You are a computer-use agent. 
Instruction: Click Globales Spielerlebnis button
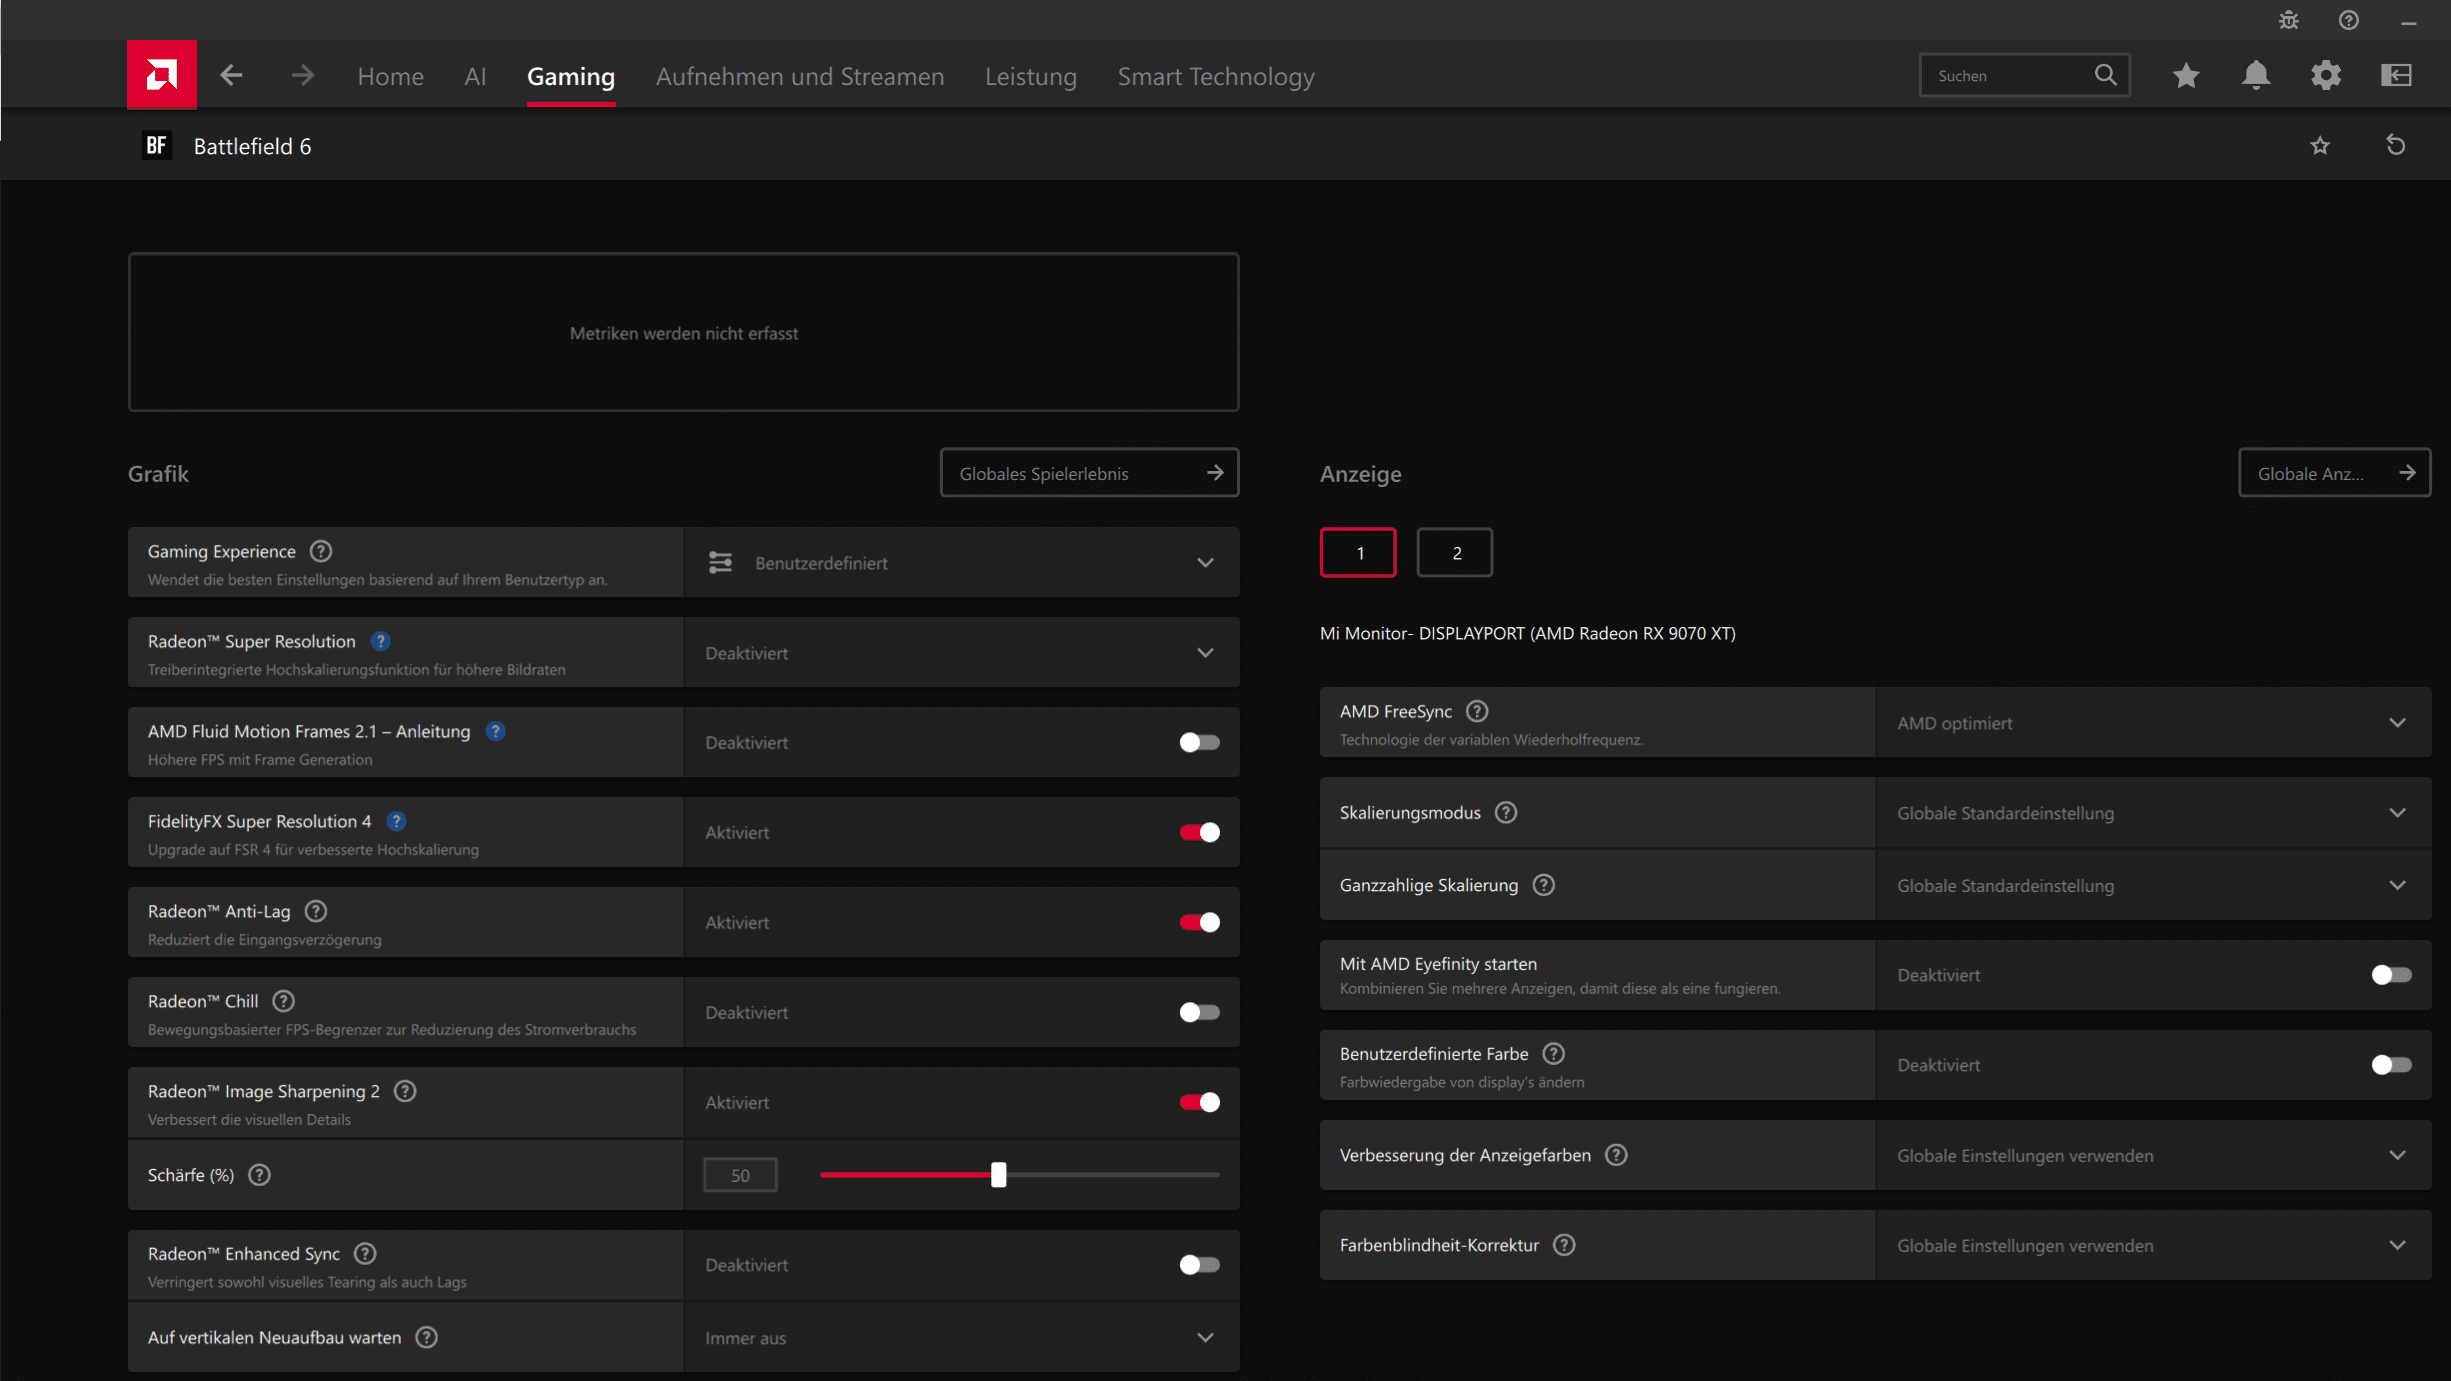coord(1089,473)
